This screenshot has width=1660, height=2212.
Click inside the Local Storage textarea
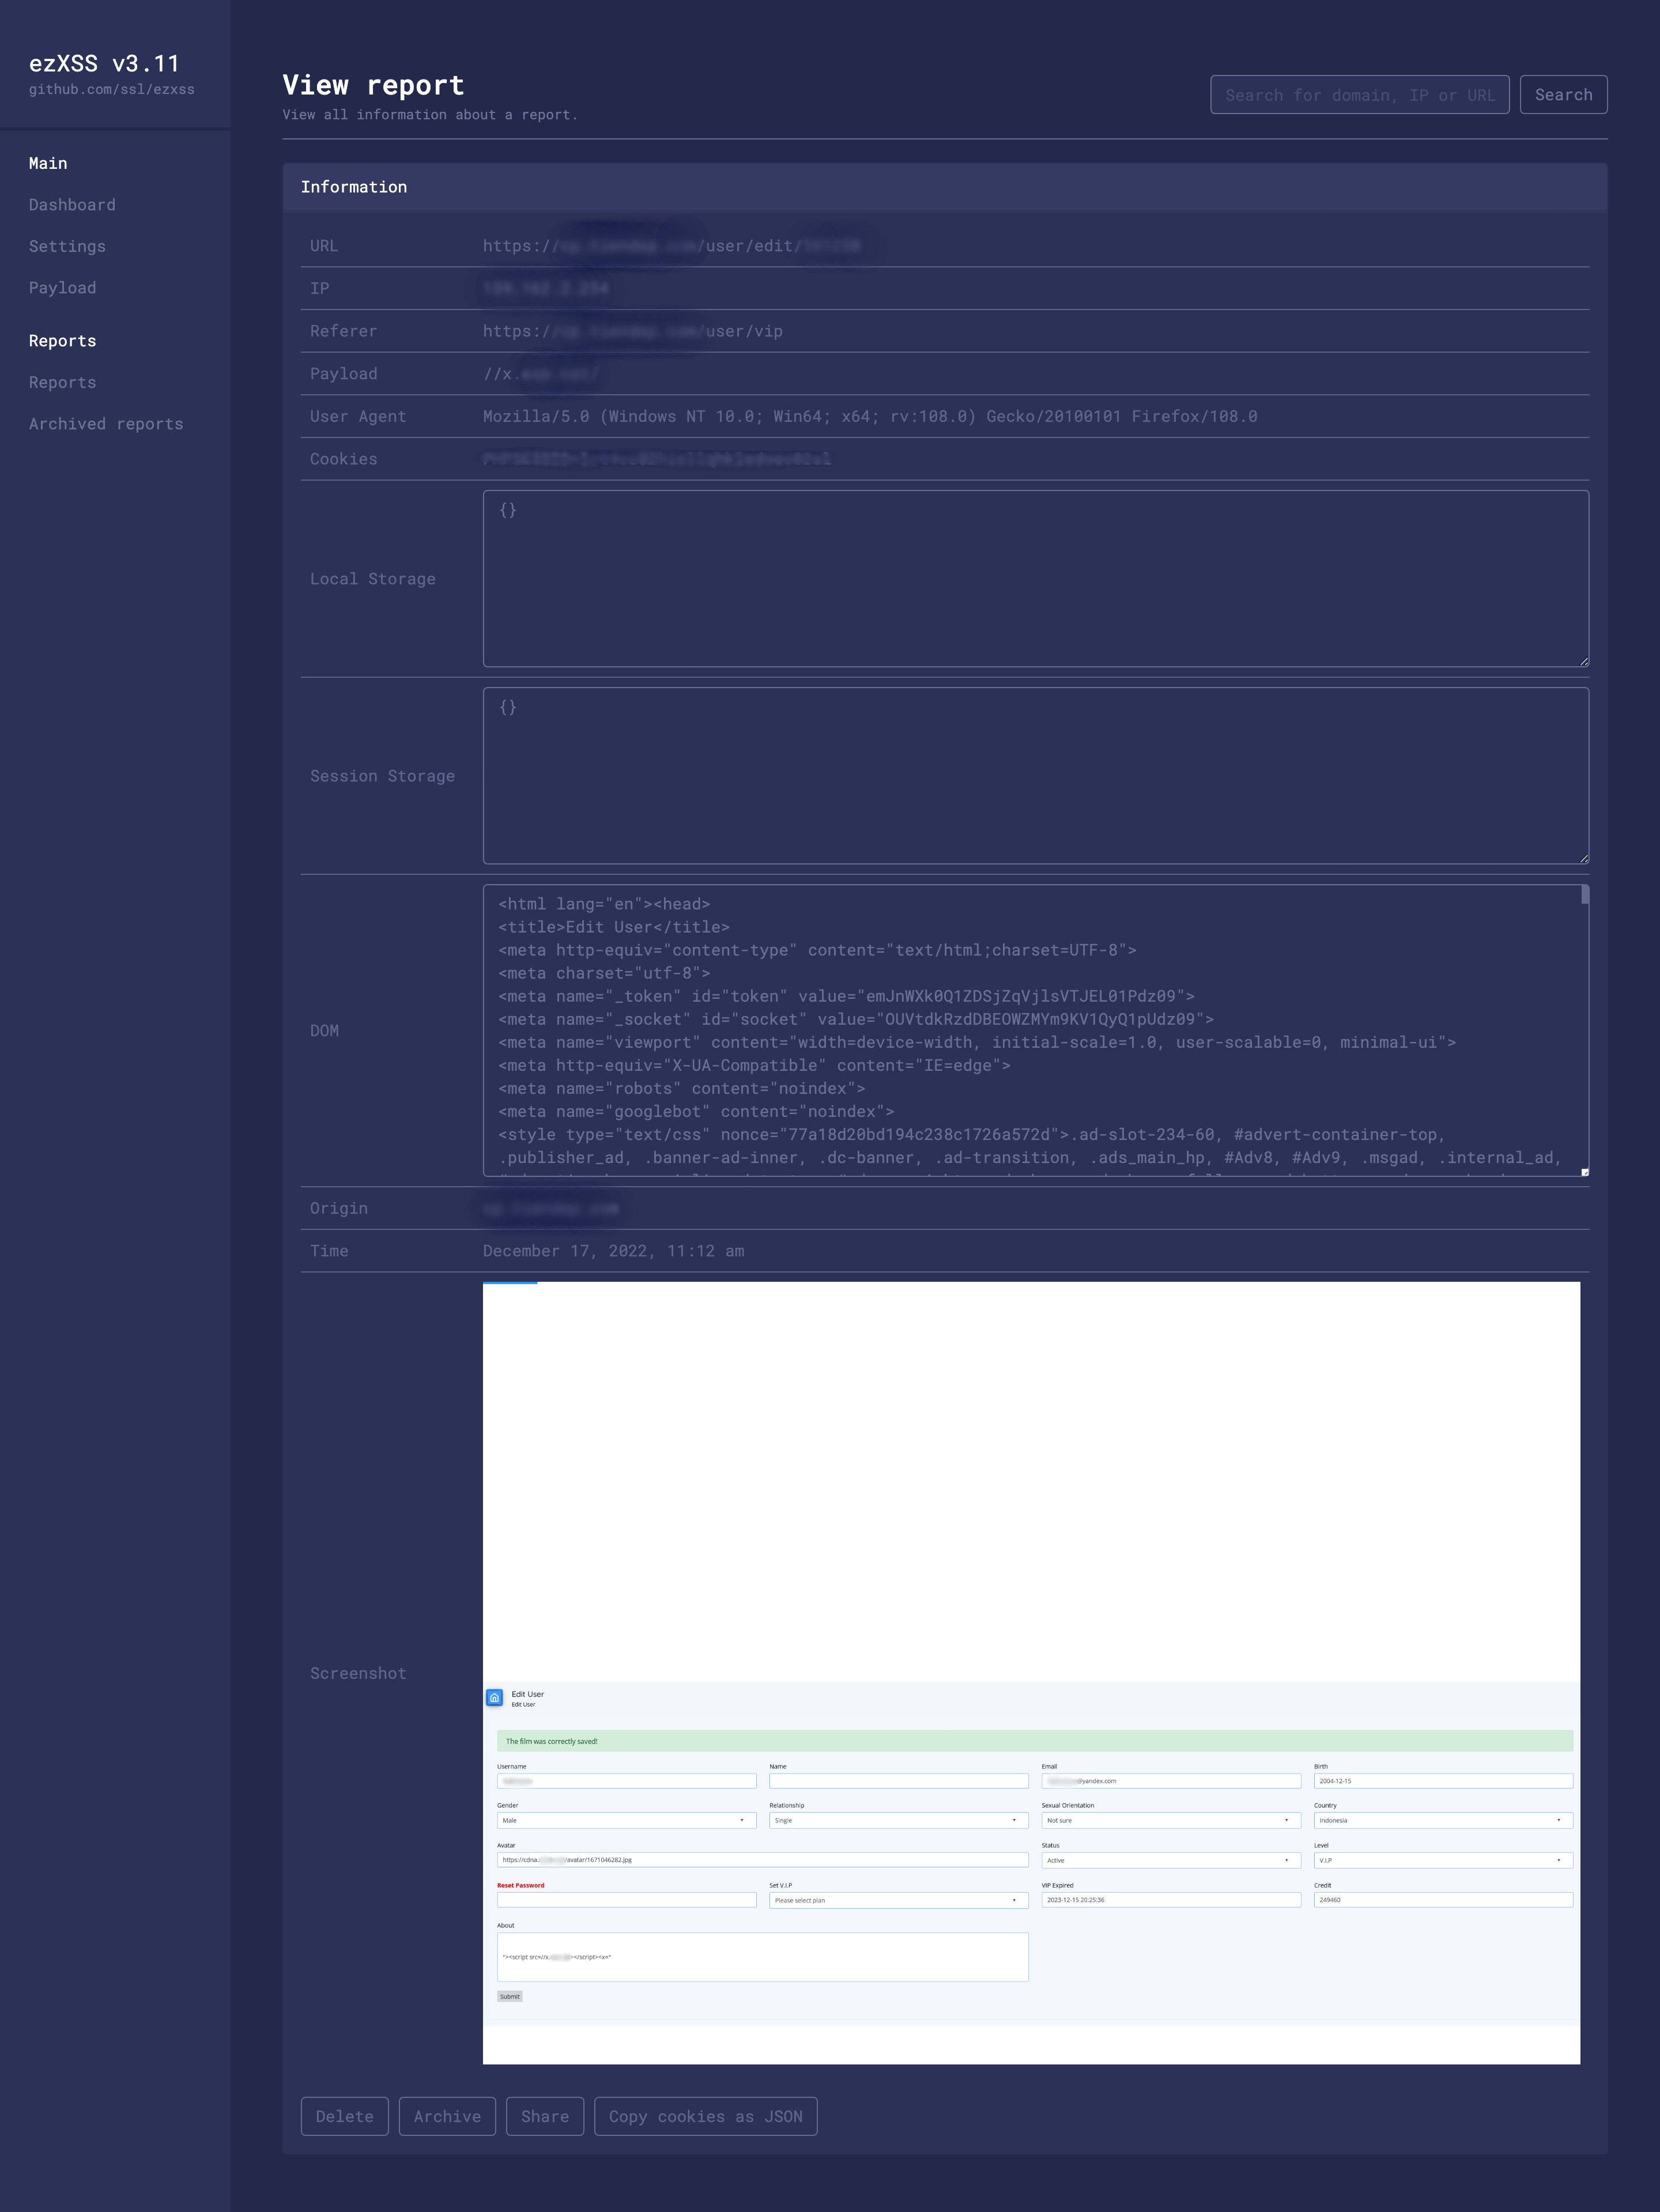click(1034, 578)
